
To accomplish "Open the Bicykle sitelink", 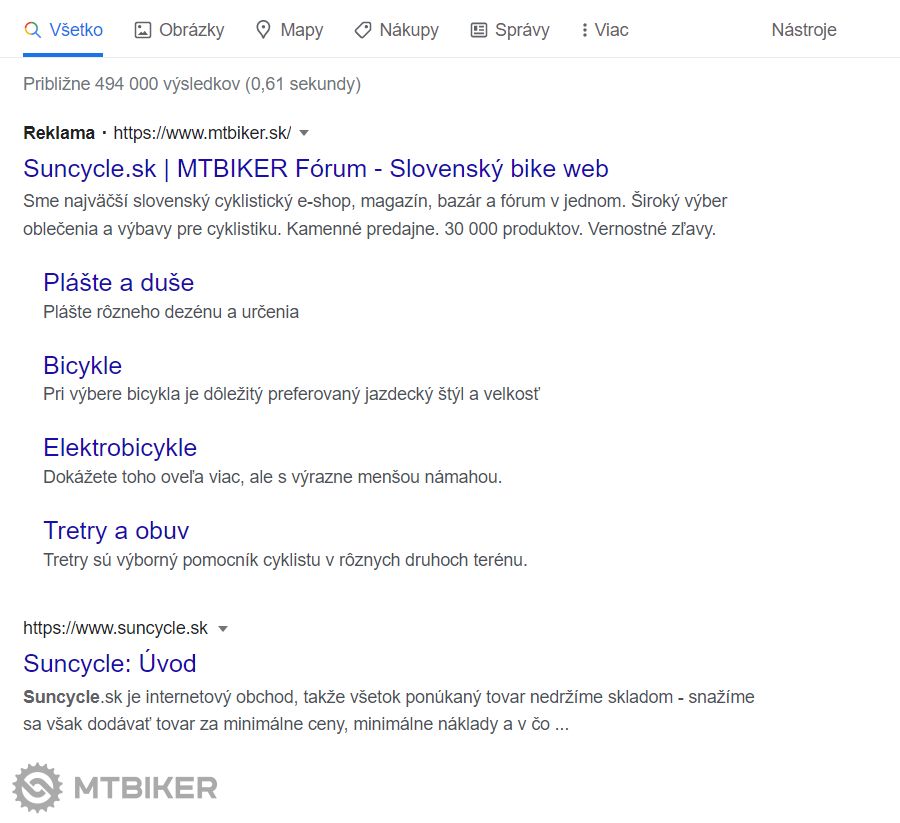I will point(82,365).
